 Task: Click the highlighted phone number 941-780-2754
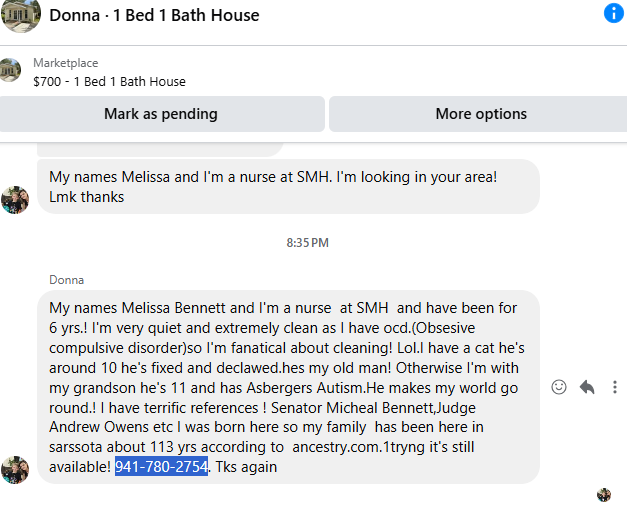click(x=162, y=467)
